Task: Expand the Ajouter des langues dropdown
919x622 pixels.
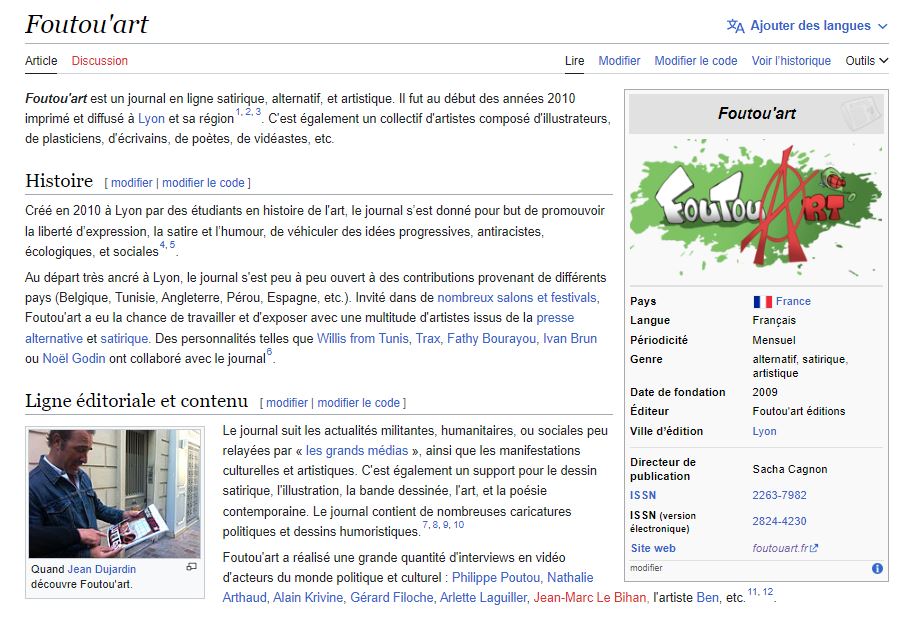Action: [807, 26]
